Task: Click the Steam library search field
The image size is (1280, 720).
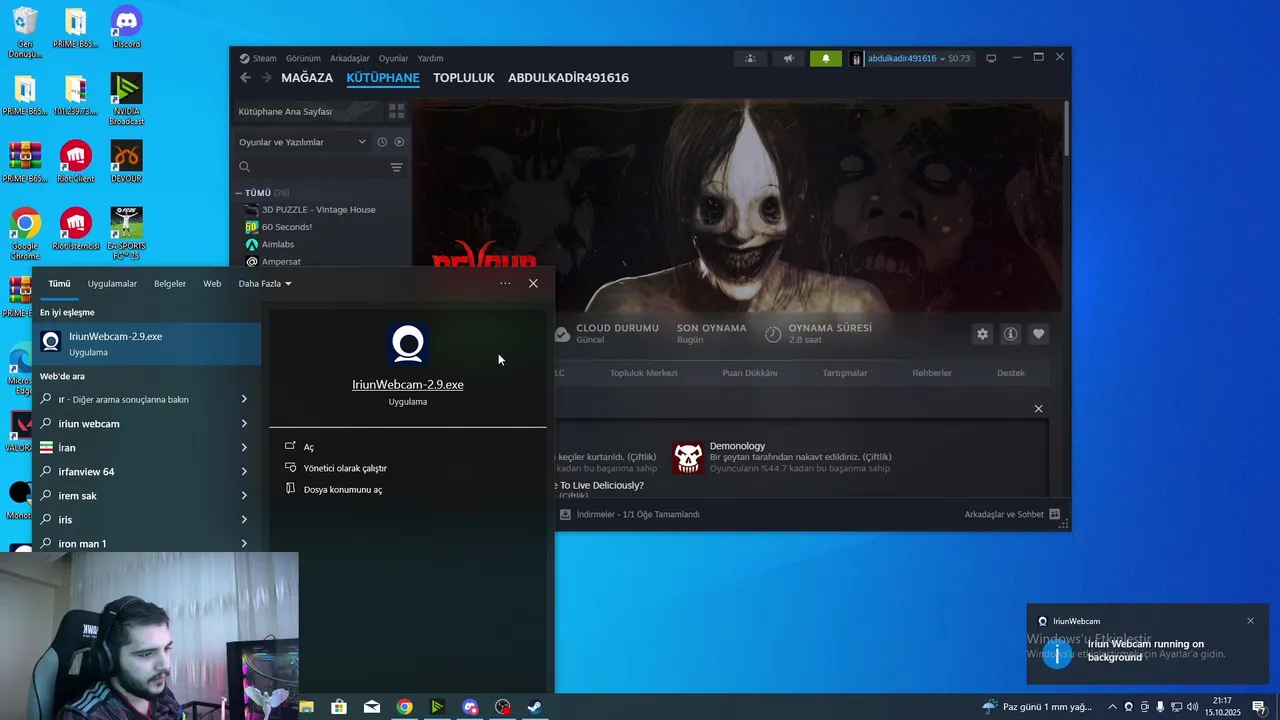Action: [310, 167]
